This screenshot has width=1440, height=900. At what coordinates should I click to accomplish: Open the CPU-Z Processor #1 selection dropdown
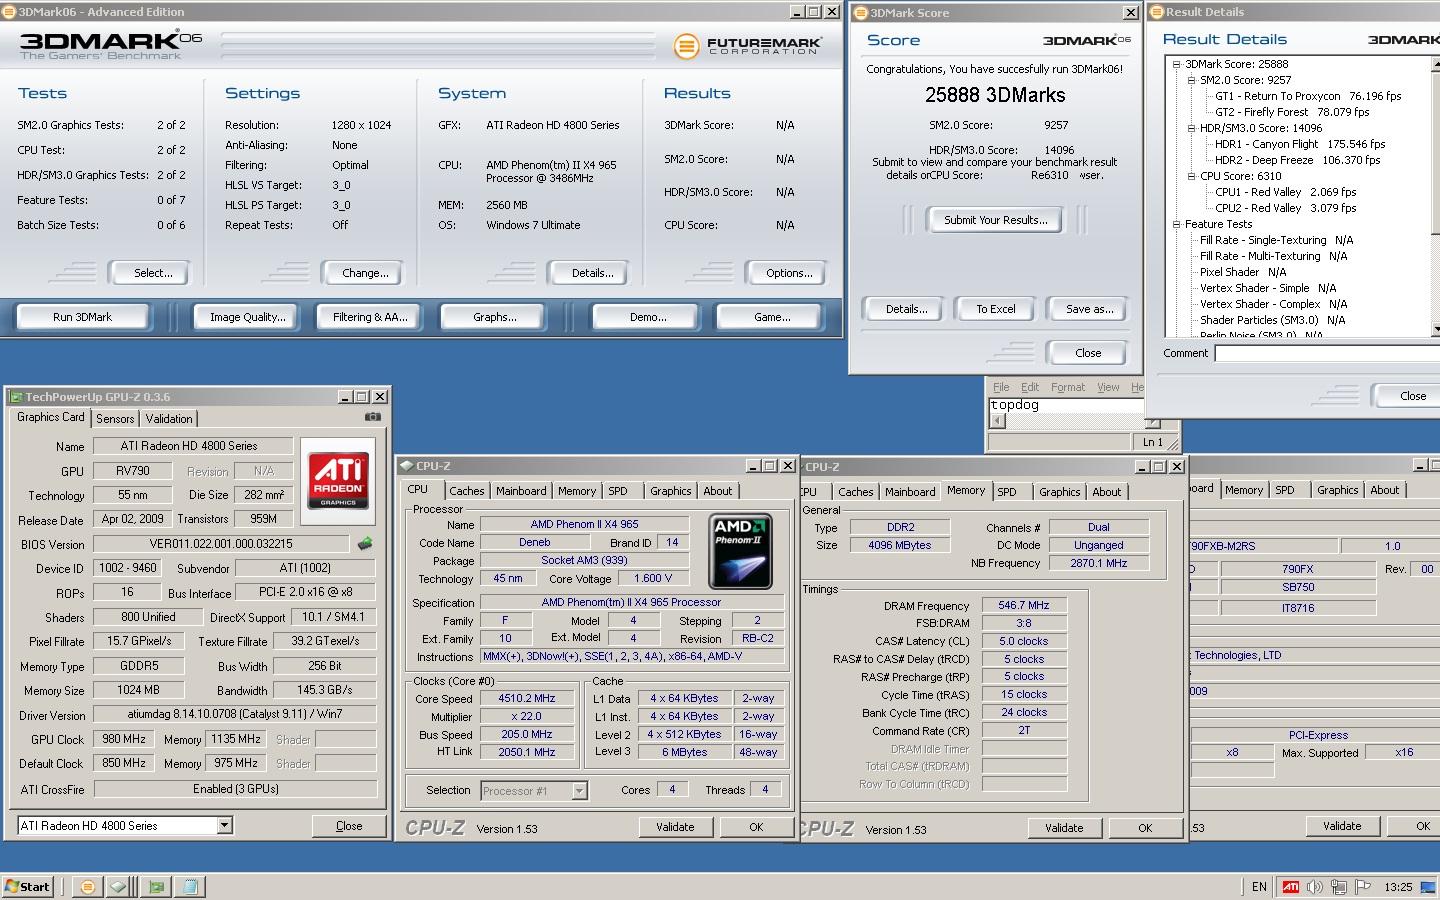tap(579, 791)
